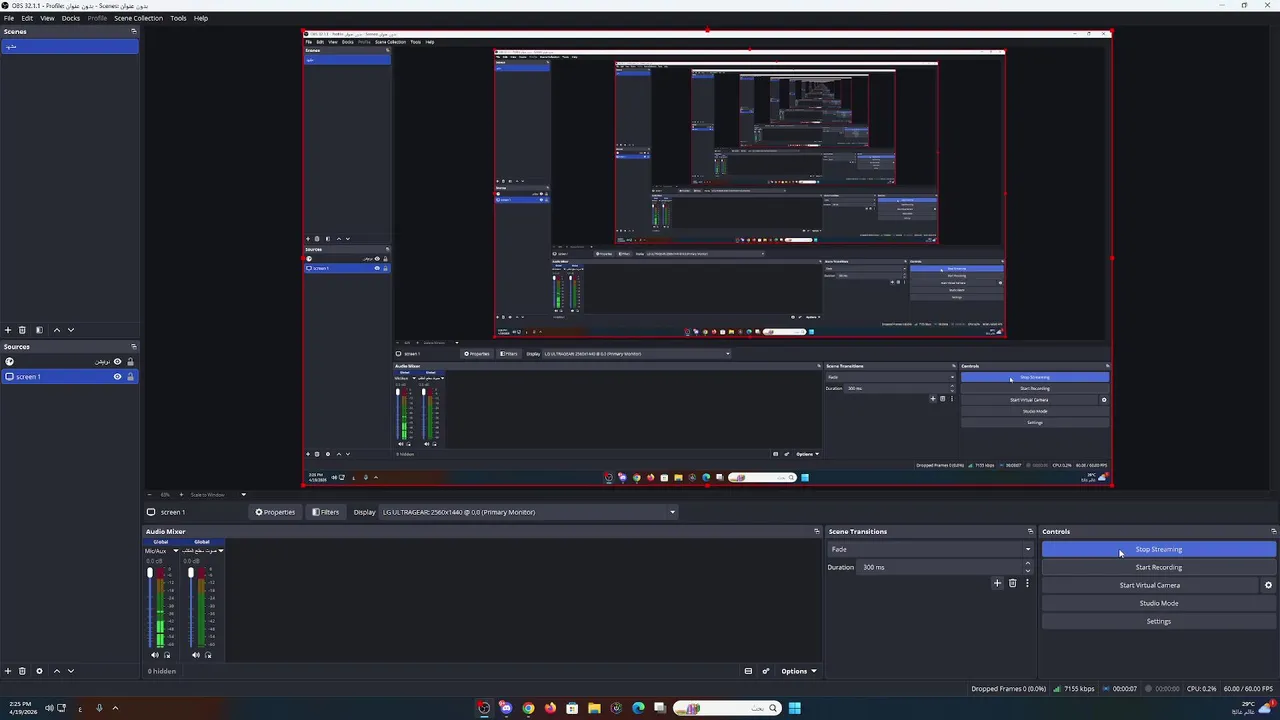This screenshot has width=1280, height=720.
Task: Toggle lock on first (Arabic-named) source
Action: click(x=130, y=362)
